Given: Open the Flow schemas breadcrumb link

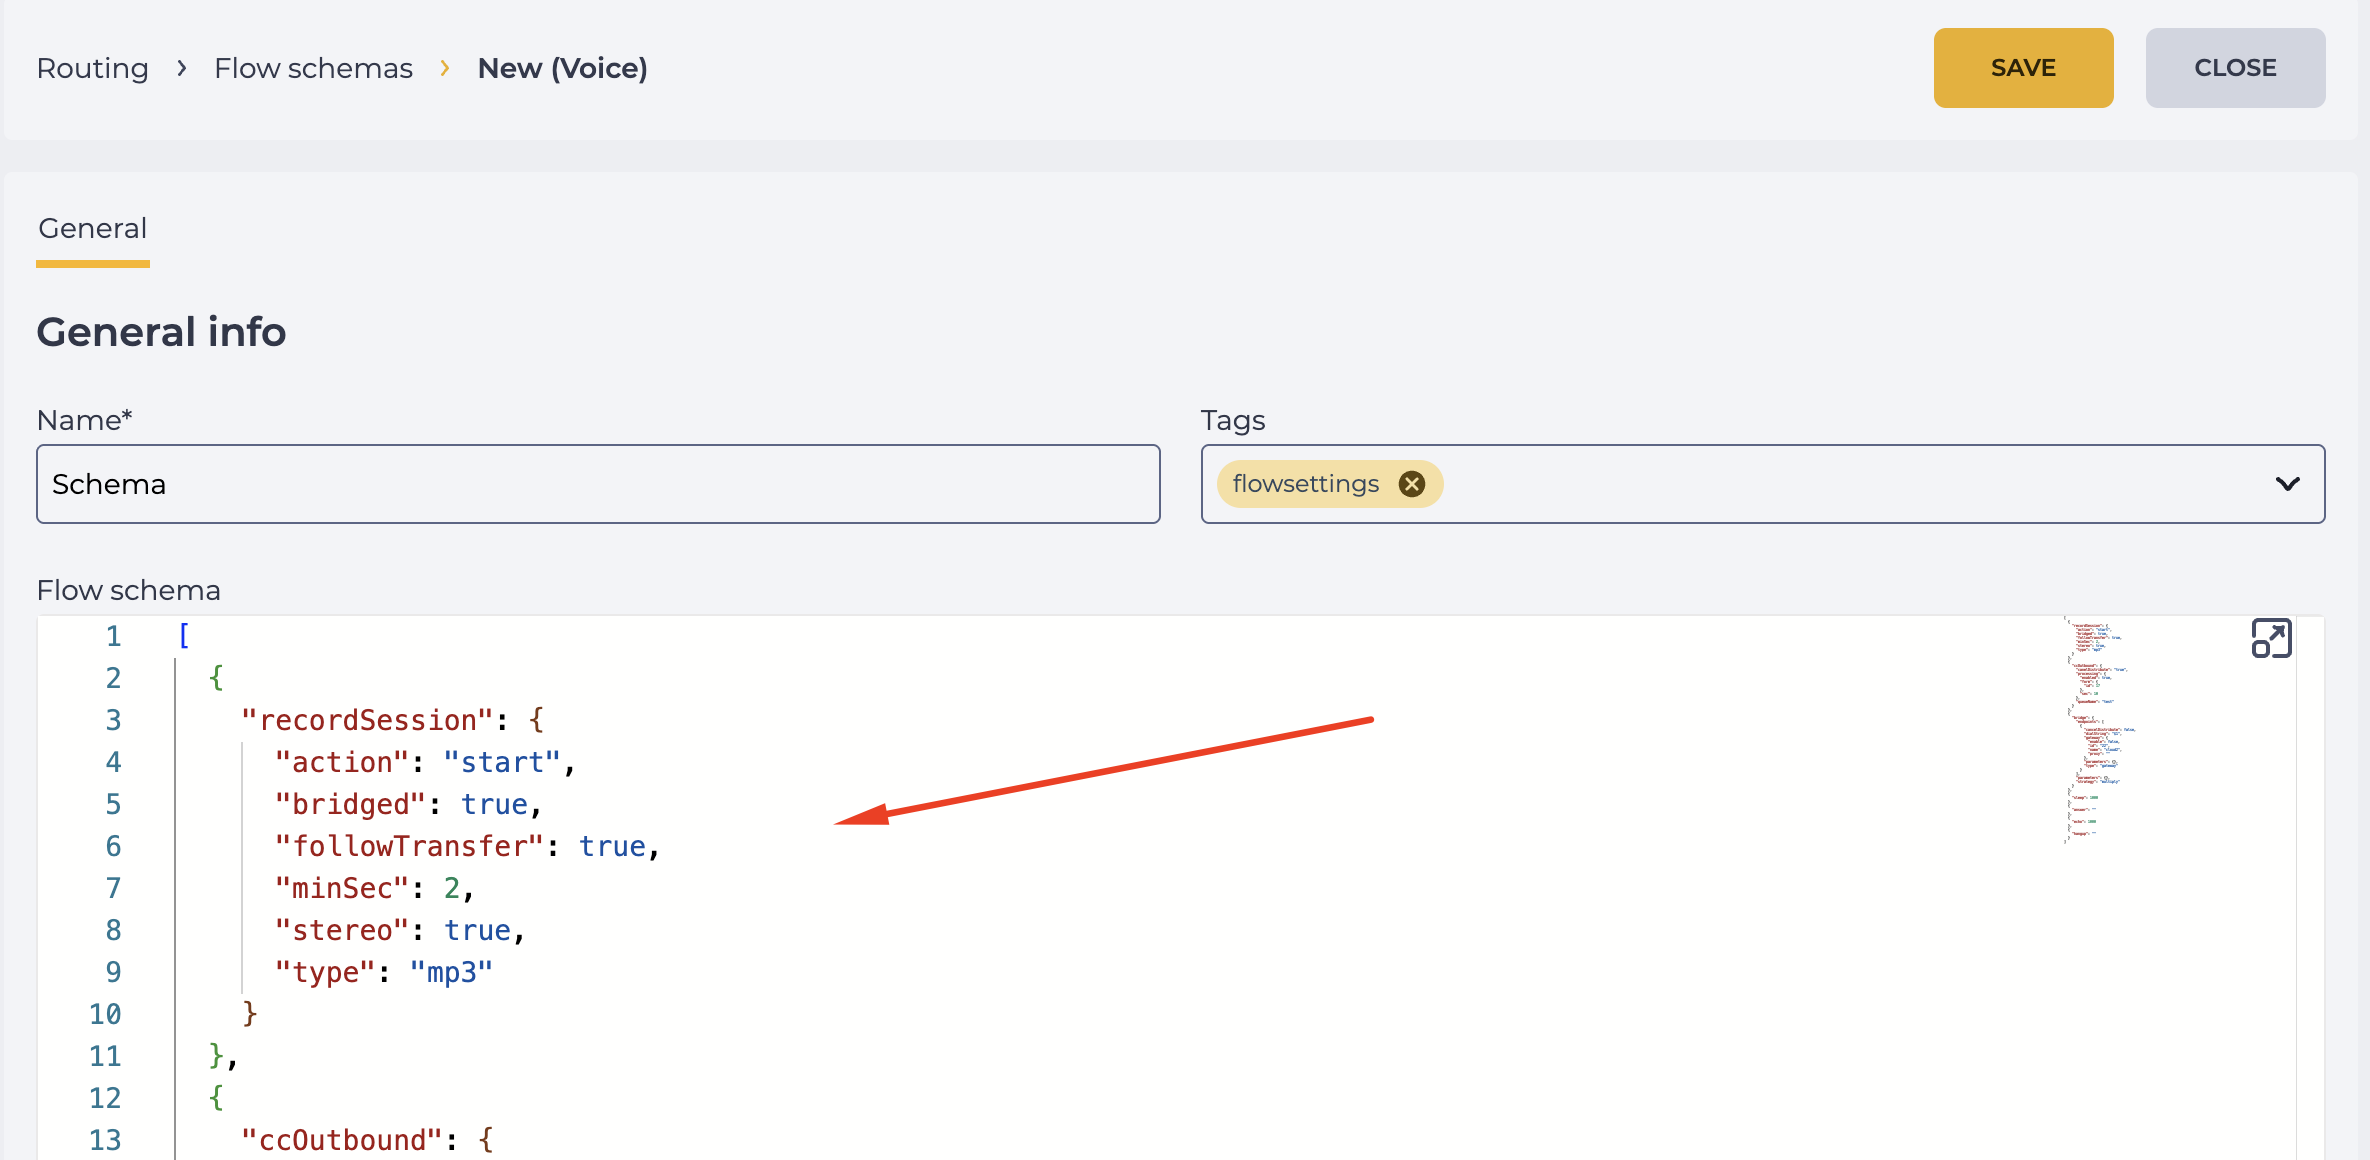Looking at the screenshot, I should coord(313,68).
